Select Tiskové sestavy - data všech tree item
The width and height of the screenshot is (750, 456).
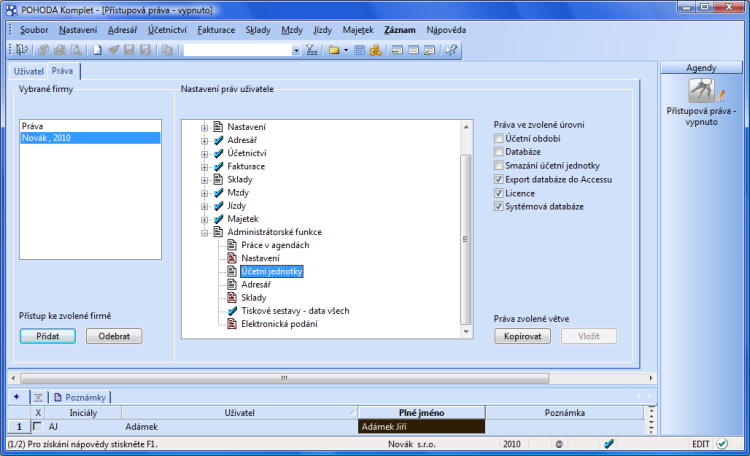point(295,311)
